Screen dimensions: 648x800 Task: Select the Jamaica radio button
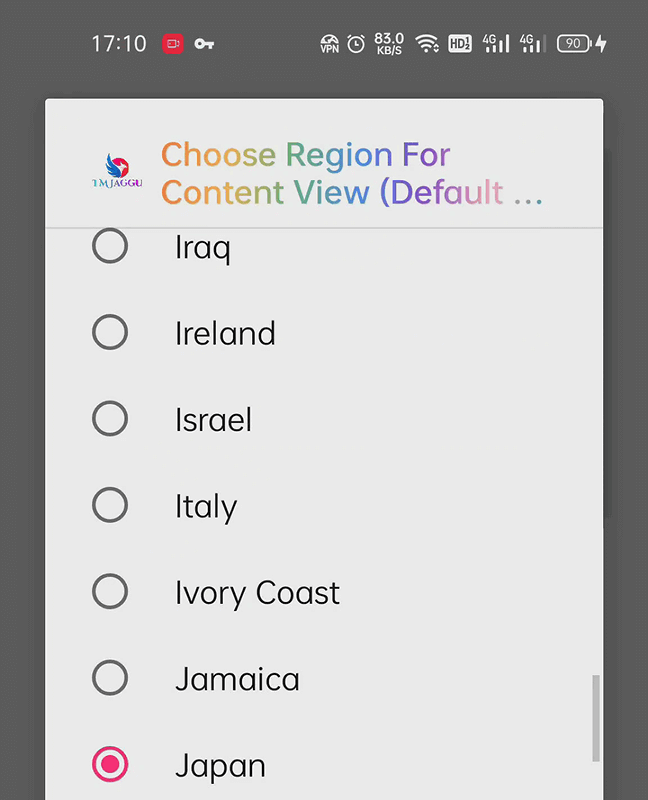coord(110,678)
